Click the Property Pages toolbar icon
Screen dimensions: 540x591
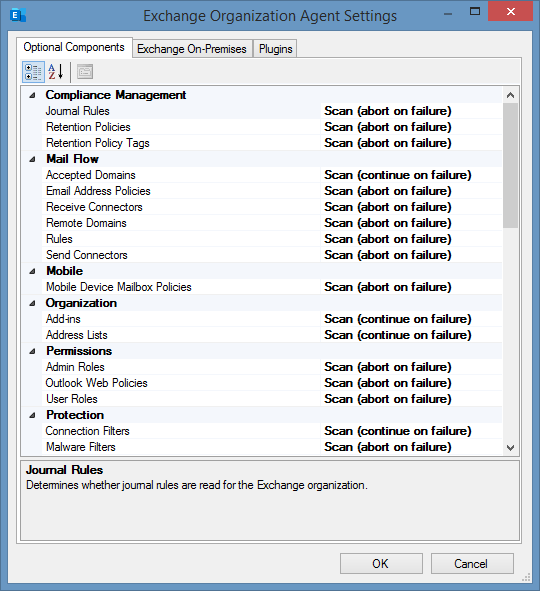[85, 72]
